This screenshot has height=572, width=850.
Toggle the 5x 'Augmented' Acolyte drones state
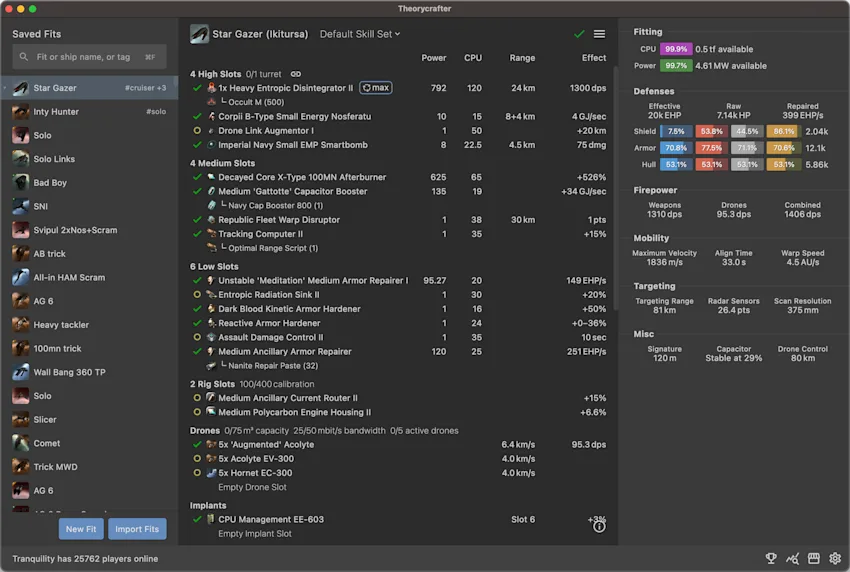197,445
